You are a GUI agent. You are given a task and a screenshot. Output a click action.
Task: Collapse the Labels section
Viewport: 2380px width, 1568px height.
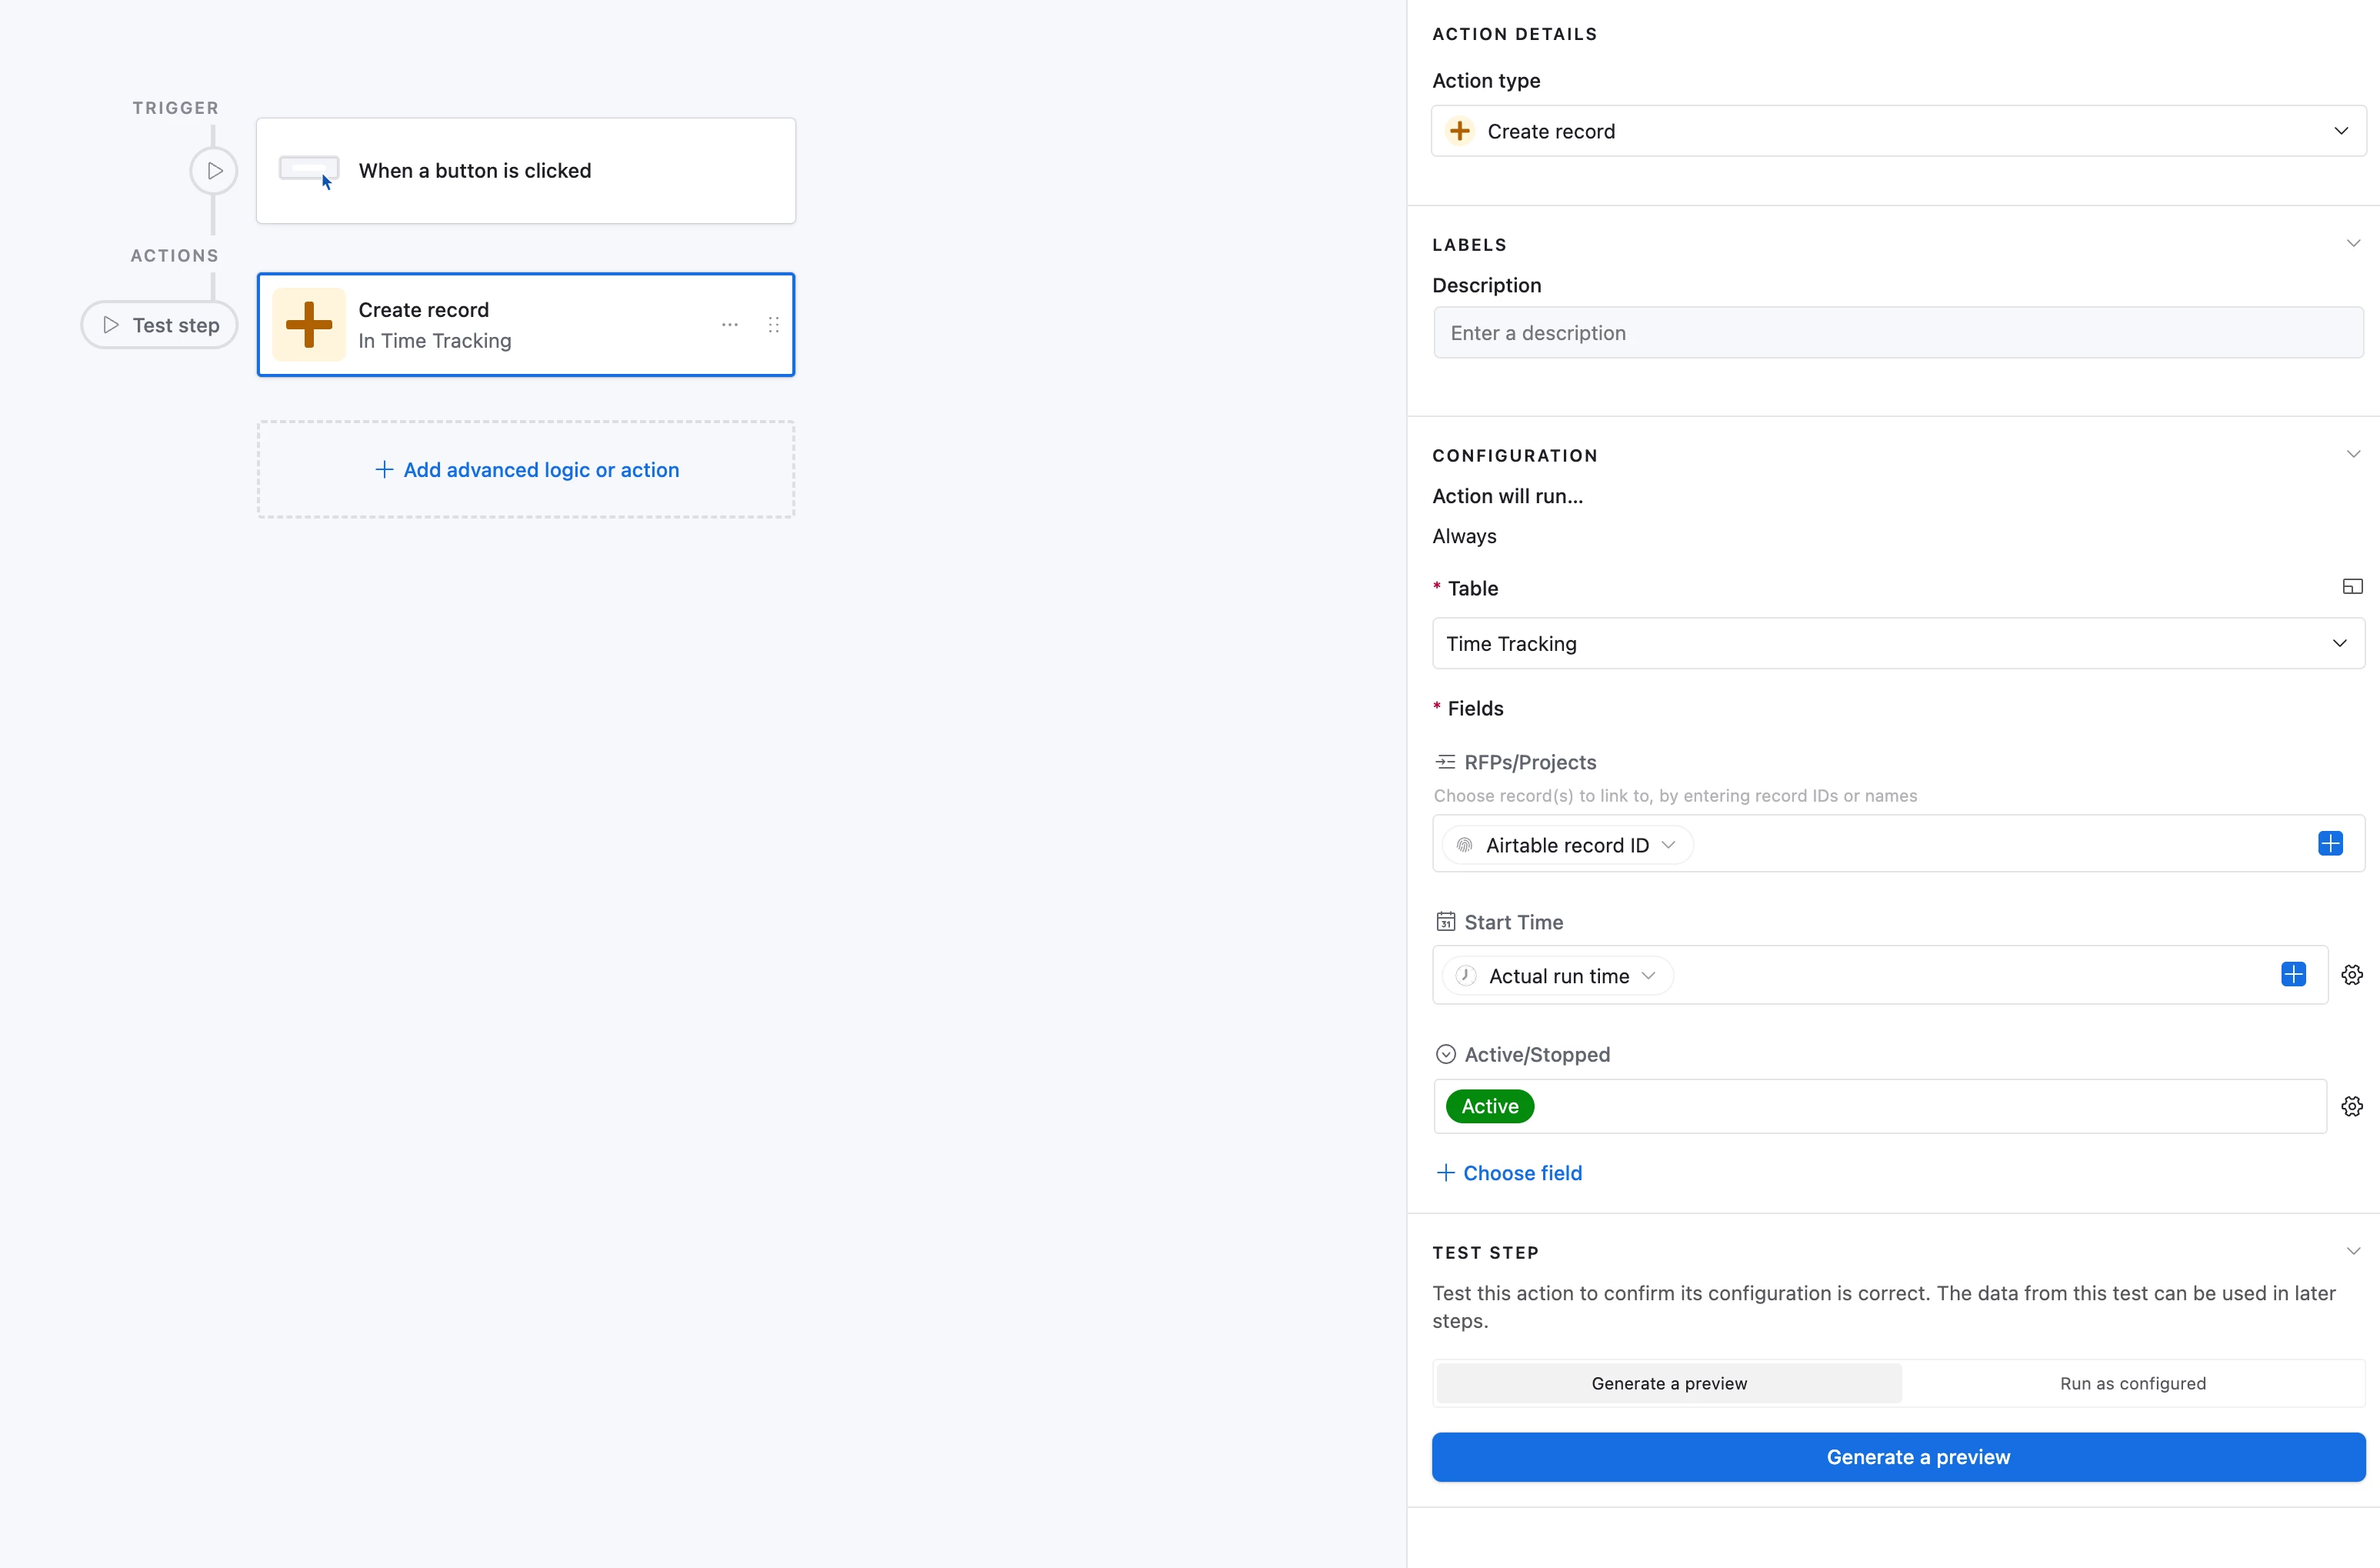[x=2352, y=244]
